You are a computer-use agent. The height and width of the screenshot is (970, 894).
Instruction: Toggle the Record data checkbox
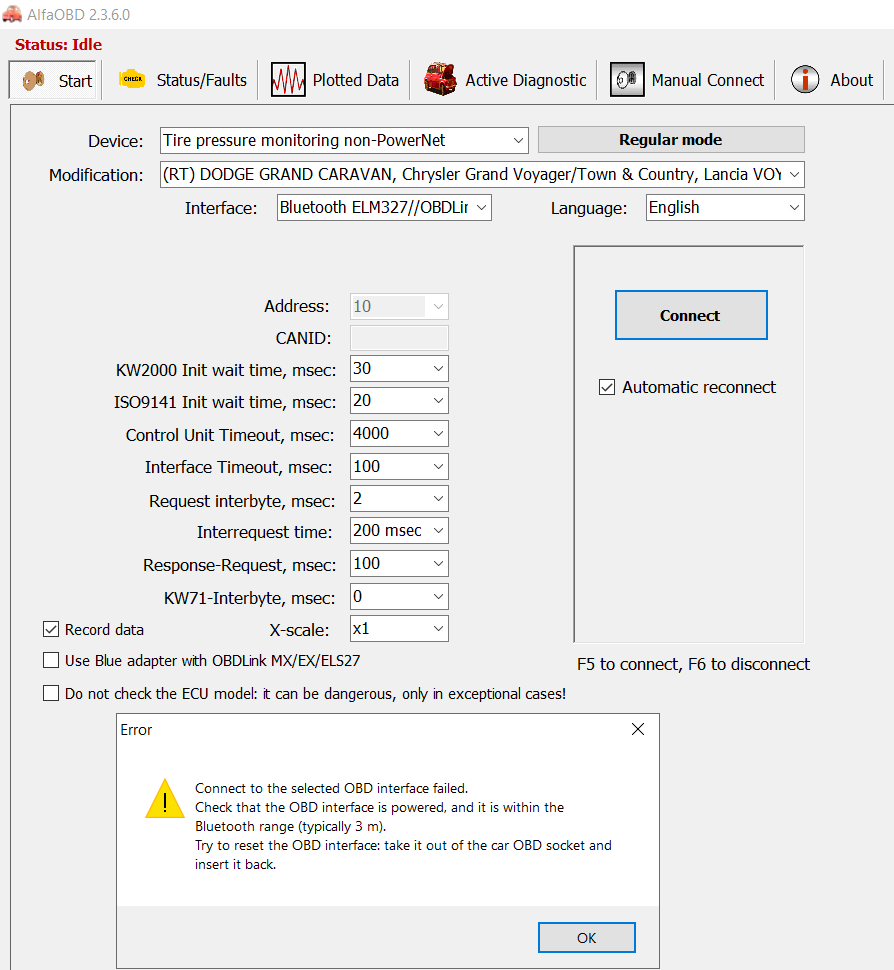point(51,630)
